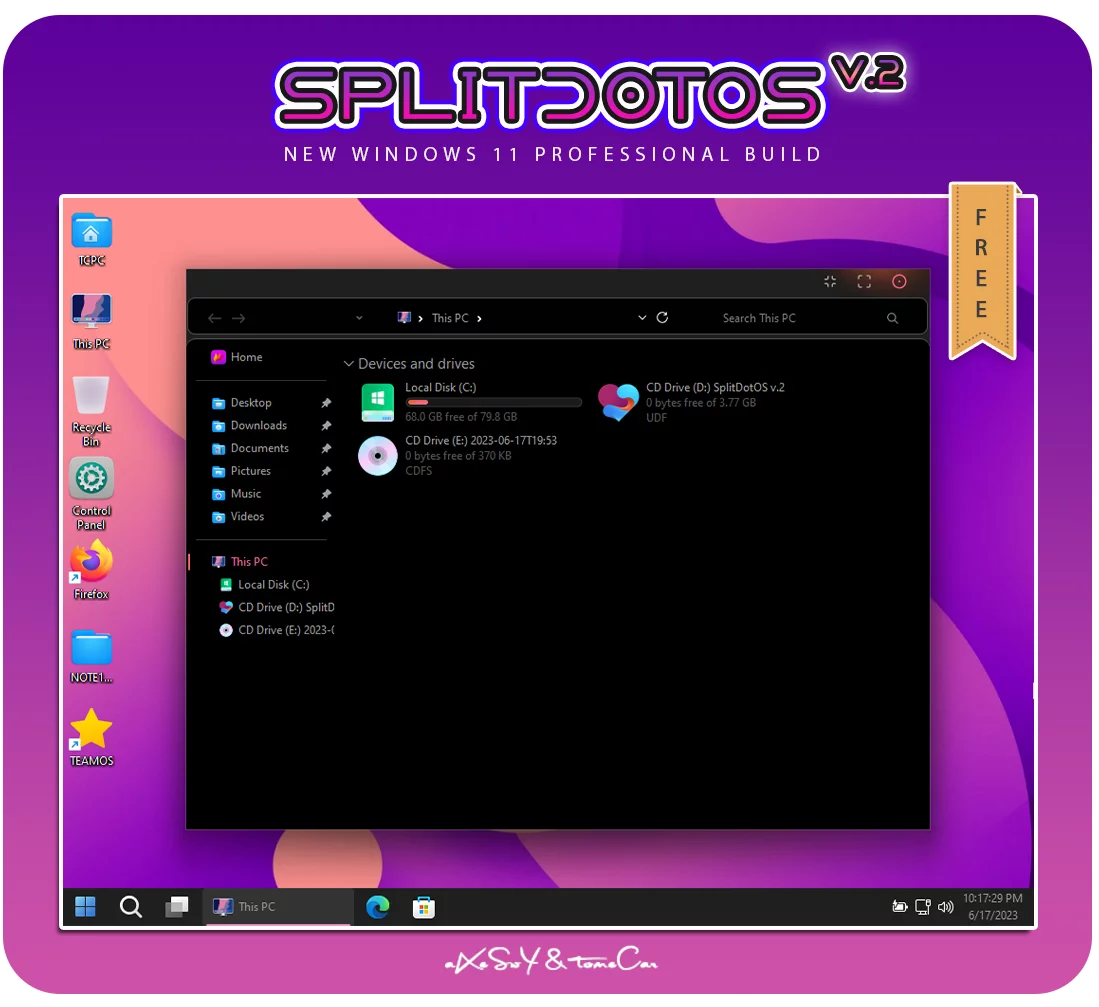
Task: Open taskbar search magnifier
Action: [x=130, y=907]
